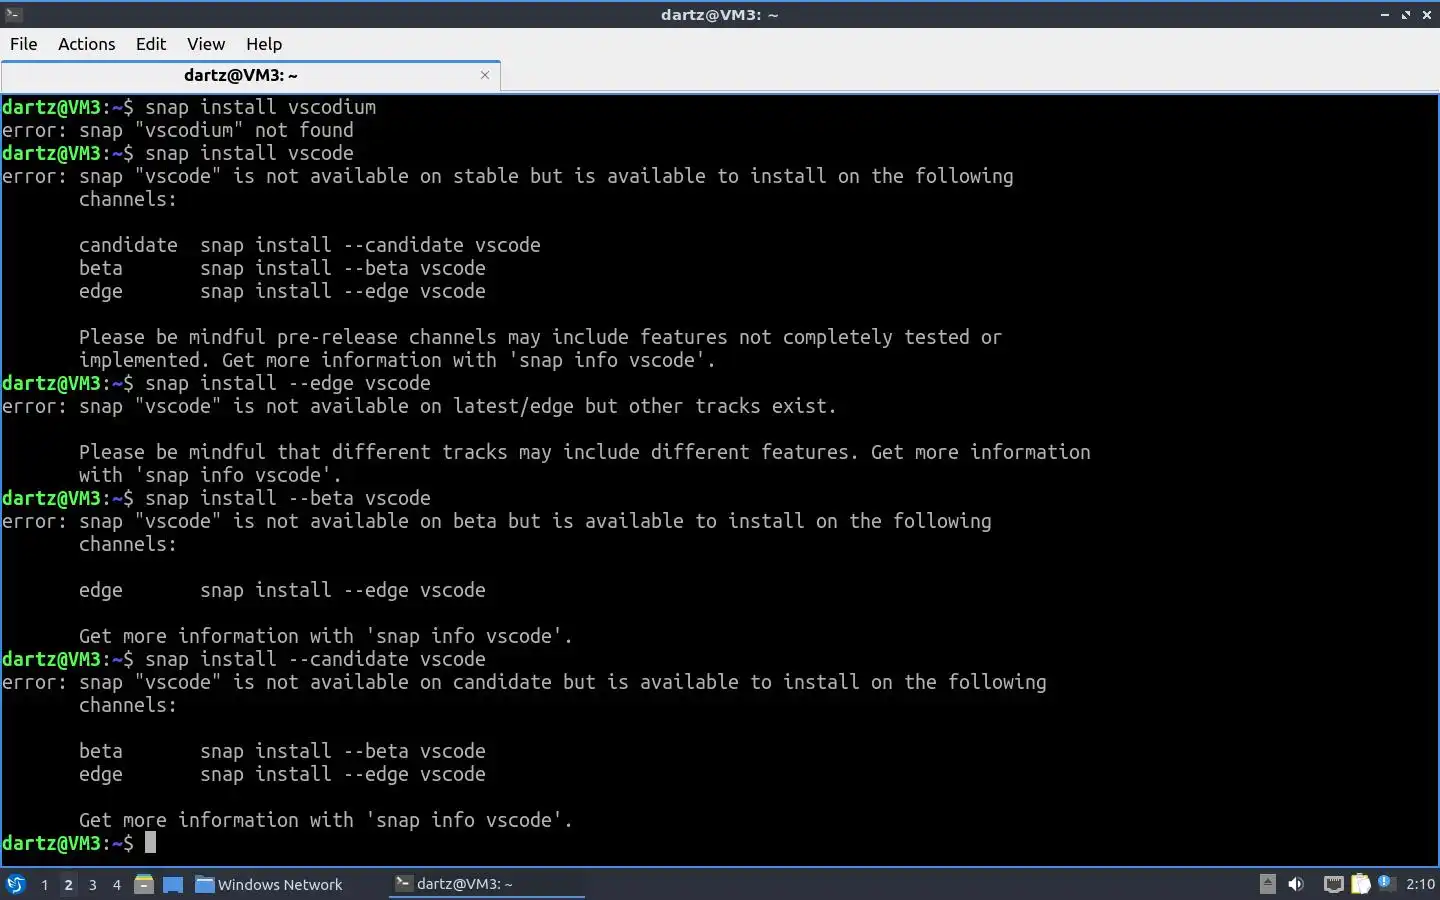Click the first 'snap install vscodium' command
The height and width of the screenshot is (900, 1440).
[x=261, y=107]
